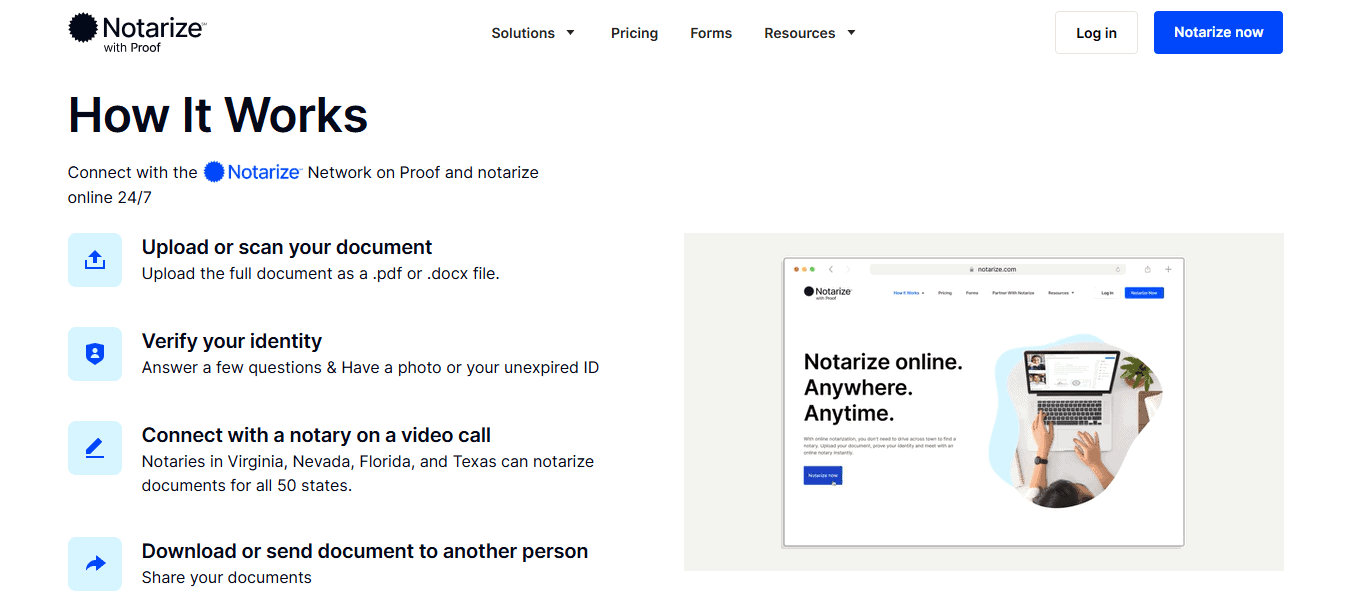The image size is (1351, 600).
Task: Click 'Share your documents' text
Action: [227, 577]
